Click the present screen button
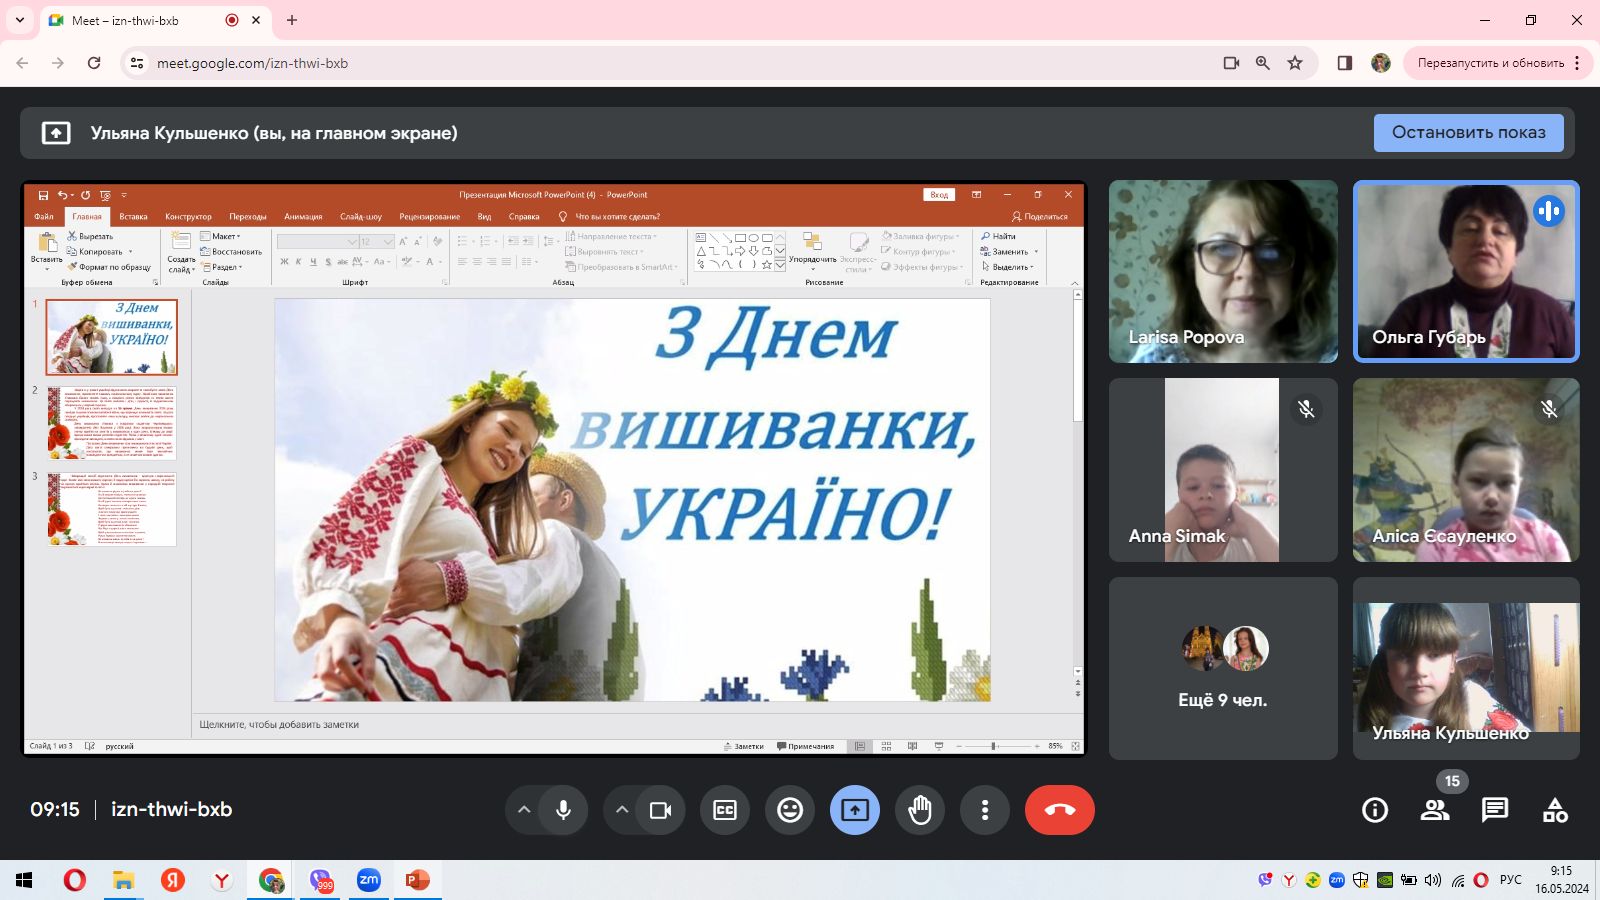The height and width of the screenshot is (900, 1600). (855, 810)
